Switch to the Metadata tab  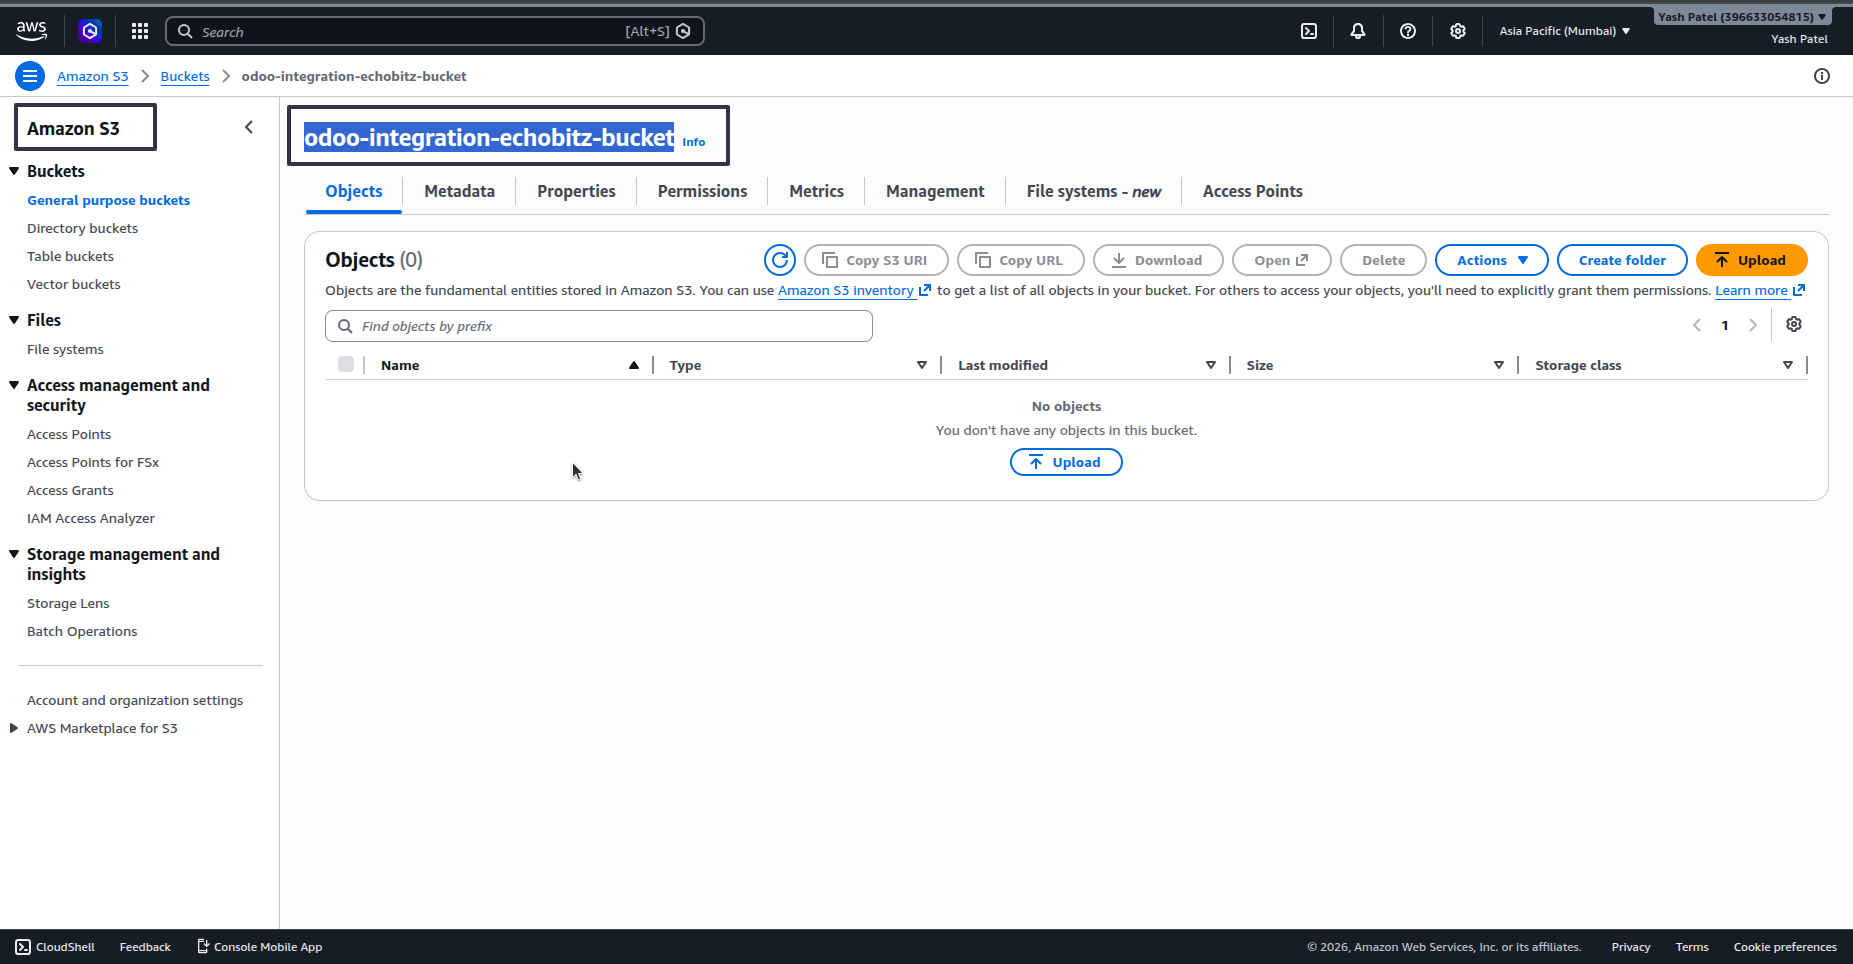tap(459, 191)
